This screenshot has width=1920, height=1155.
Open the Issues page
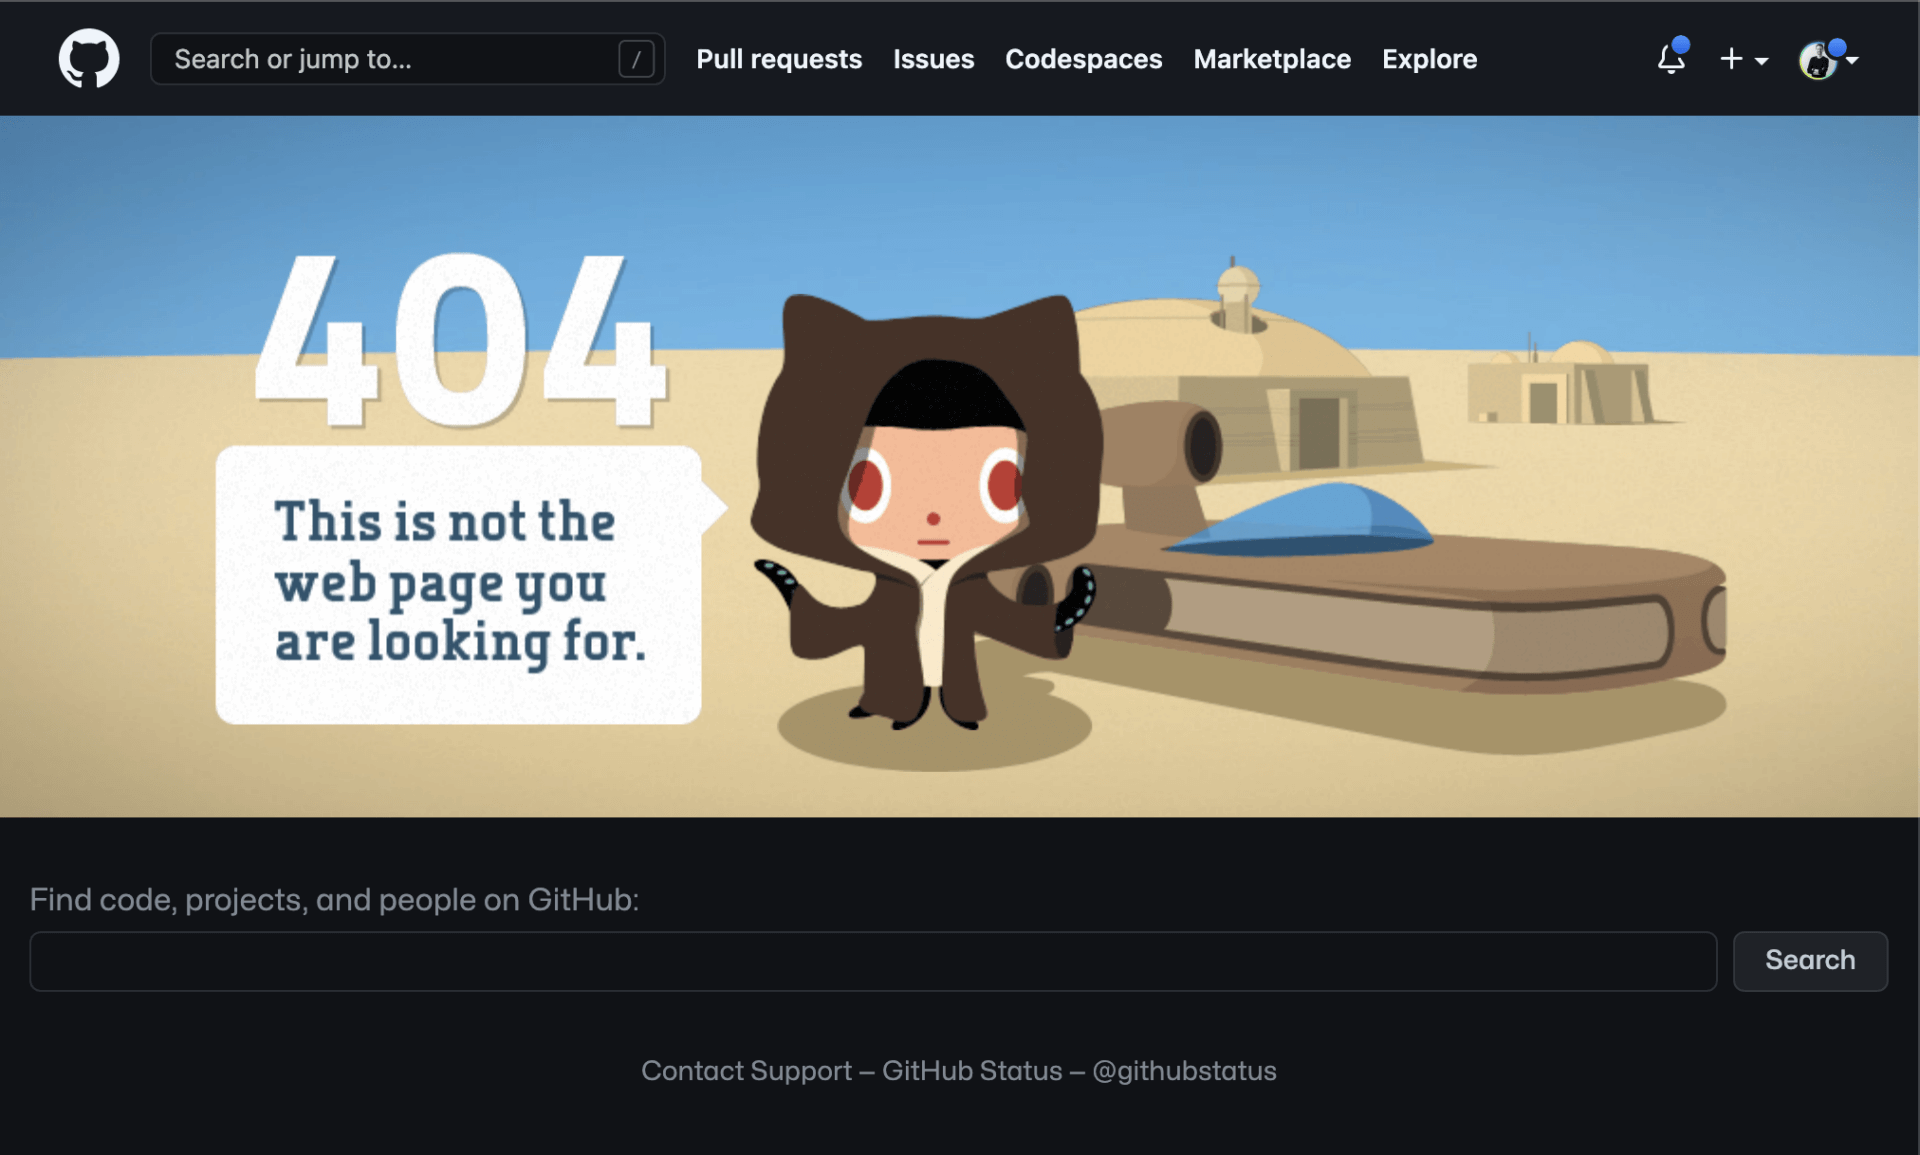(933, 59)
